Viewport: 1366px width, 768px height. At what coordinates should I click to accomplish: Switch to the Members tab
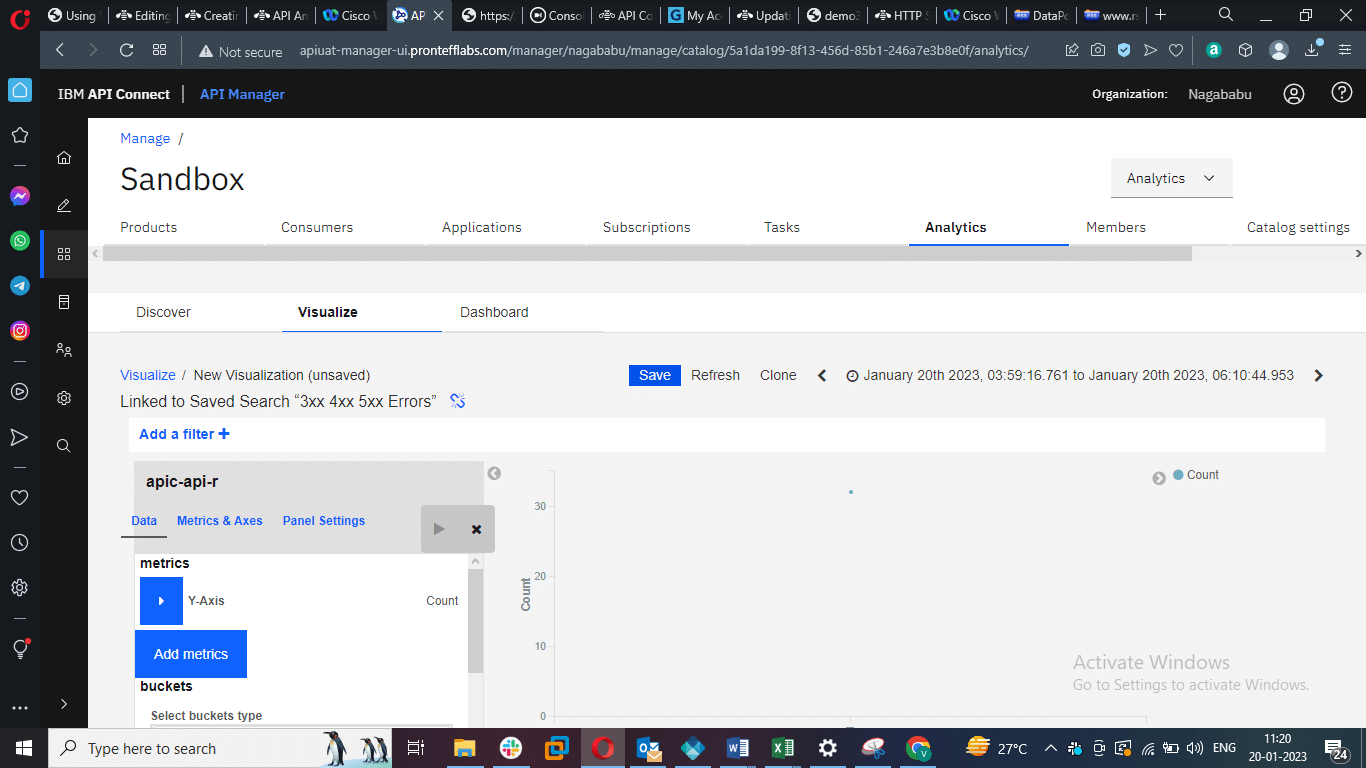coord(1116,227)
